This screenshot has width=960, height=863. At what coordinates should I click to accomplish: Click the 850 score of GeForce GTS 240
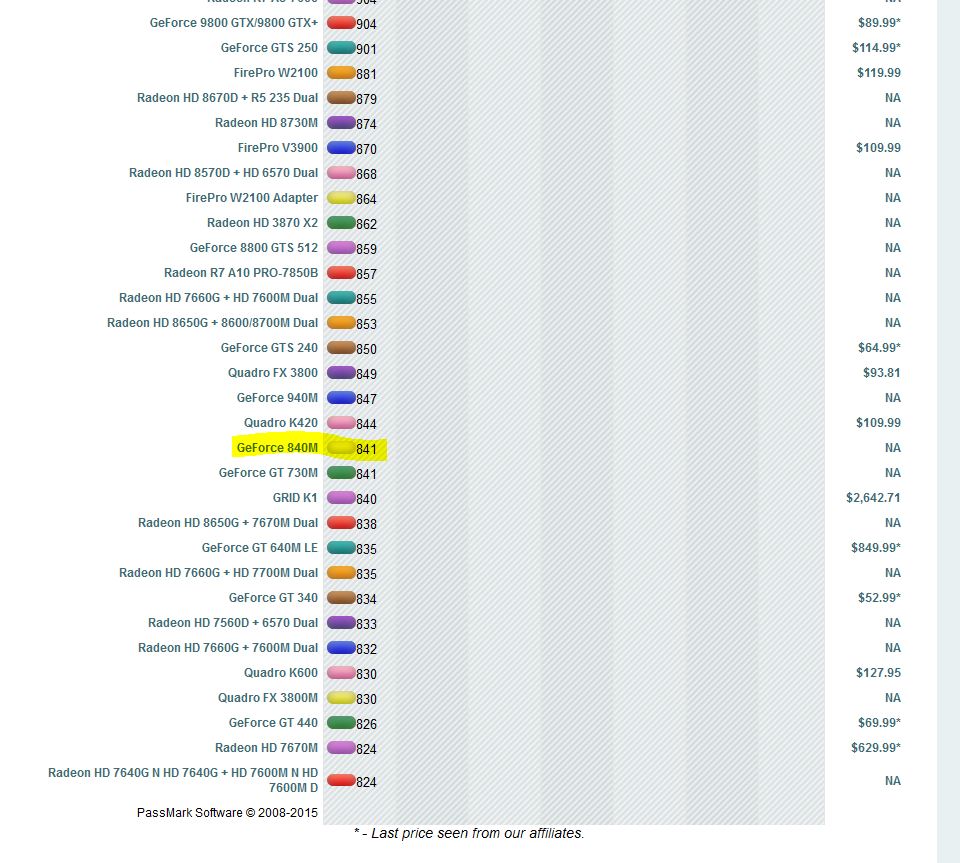click(366, 349)
